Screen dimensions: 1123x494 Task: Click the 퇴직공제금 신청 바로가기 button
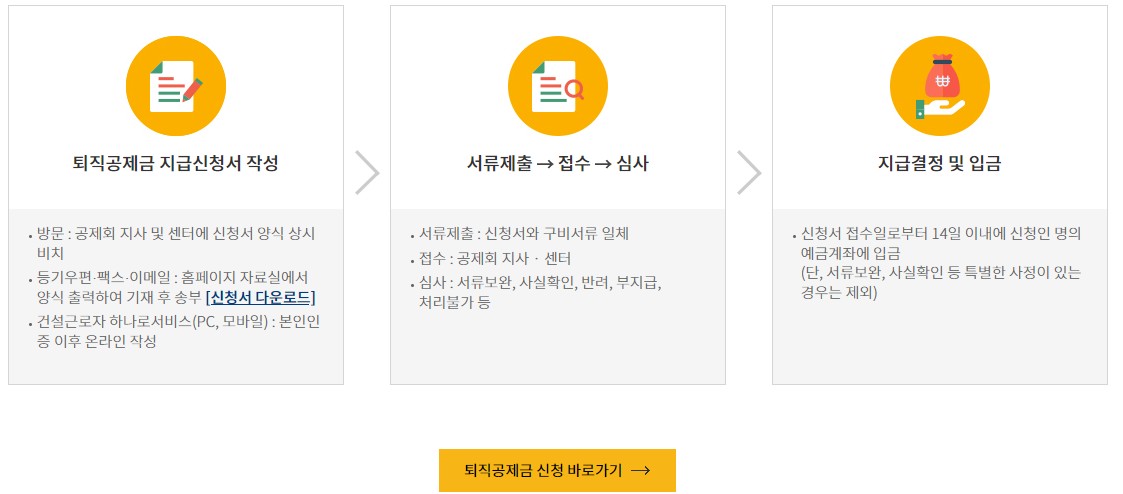557,470
